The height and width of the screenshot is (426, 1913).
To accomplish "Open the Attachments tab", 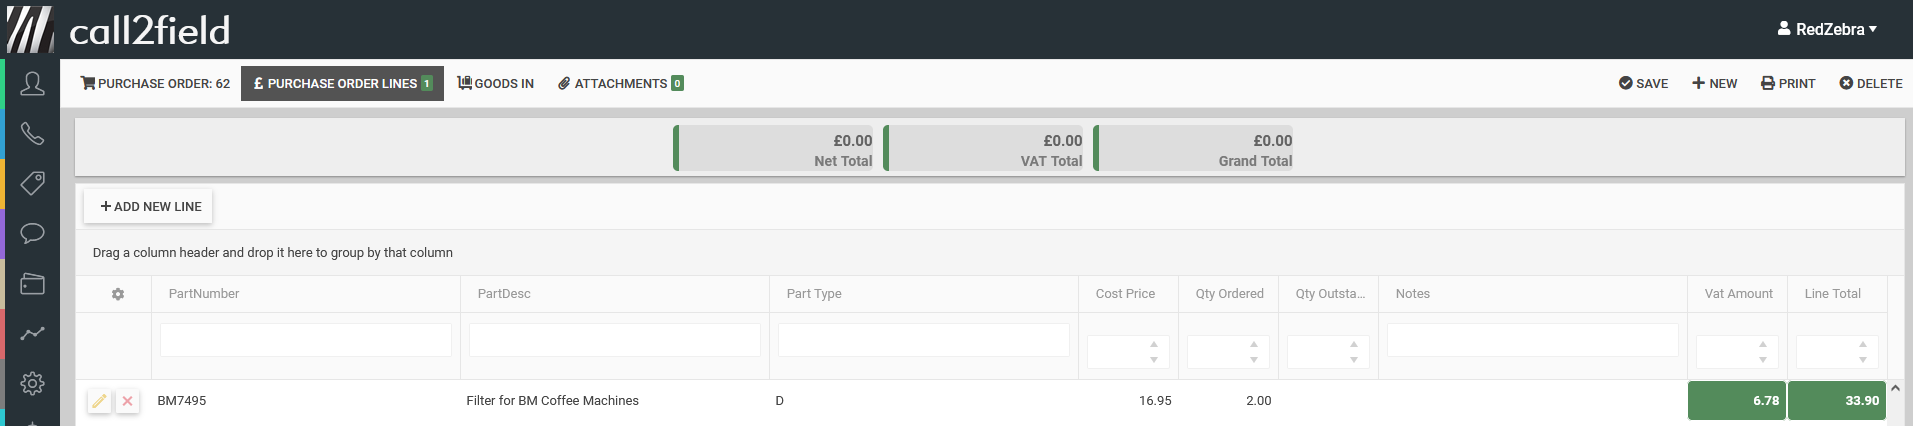I will 620,84.
